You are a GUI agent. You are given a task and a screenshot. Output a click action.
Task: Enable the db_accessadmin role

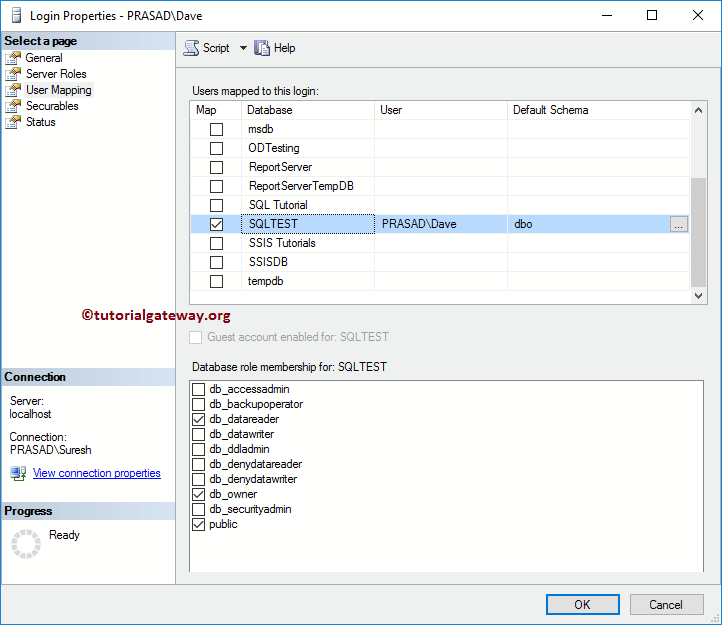coord(198,389)
